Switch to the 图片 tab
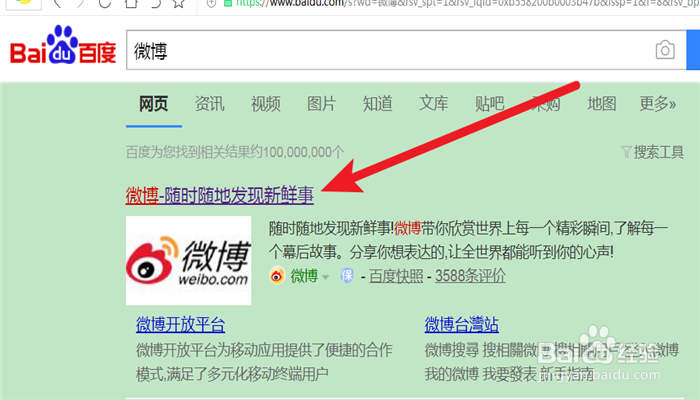Image resolution: width=700 pixels, height=400 pixels. (x=321, y=104)
